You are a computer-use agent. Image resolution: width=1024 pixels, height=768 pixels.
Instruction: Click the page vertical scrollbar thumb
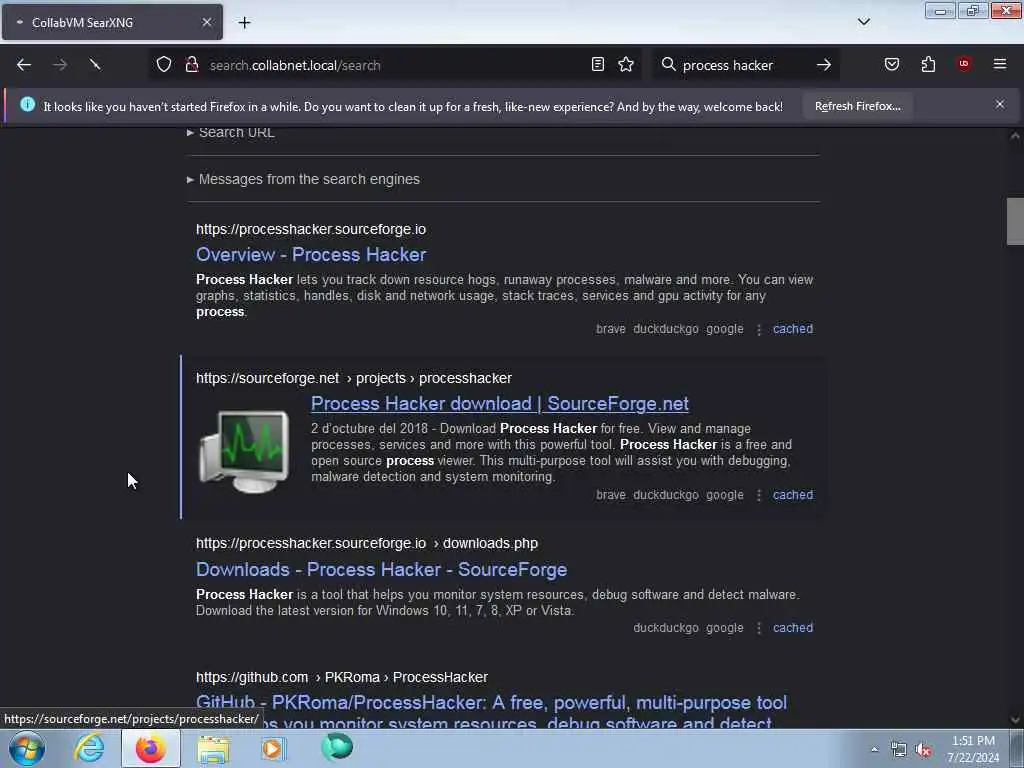pyautogui.click(x=1015, y=221)
